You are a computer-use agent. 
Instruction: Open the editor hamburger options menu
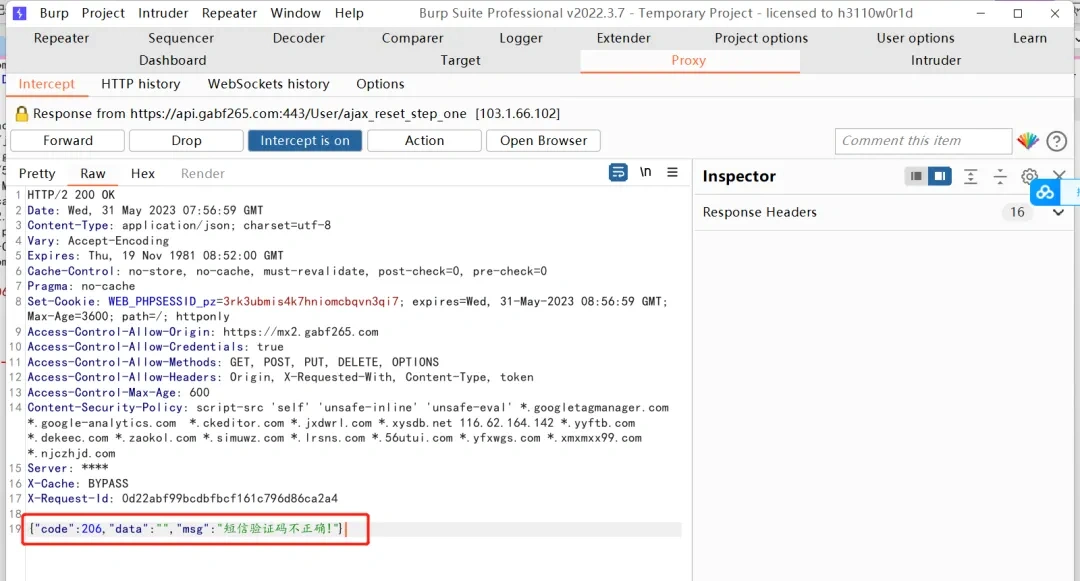(x=672, y=172)
